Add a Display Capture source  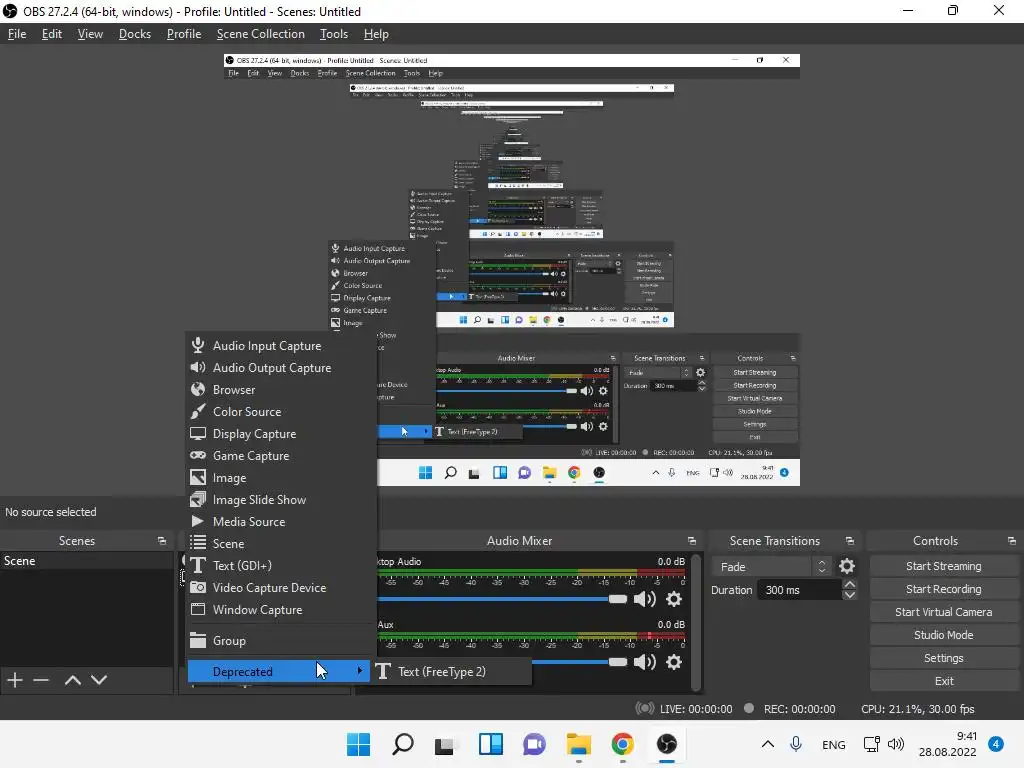(281, 434)
